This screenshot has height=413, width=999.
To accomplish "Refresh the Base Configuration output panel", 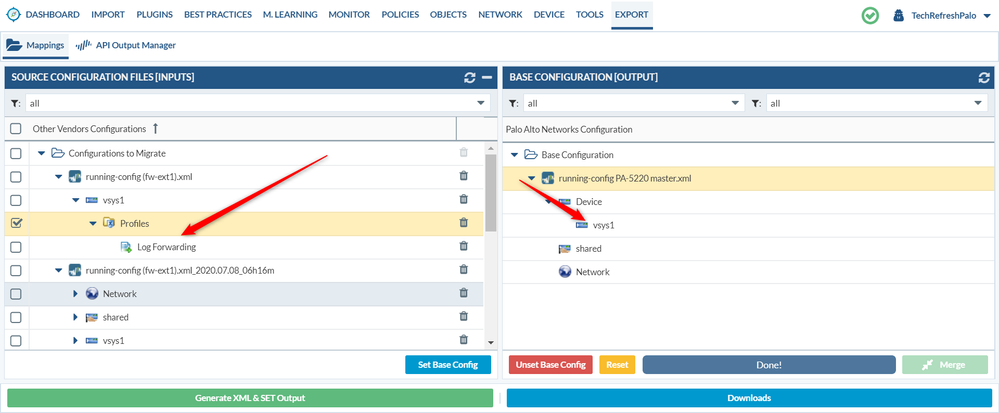I will (984, 78).
